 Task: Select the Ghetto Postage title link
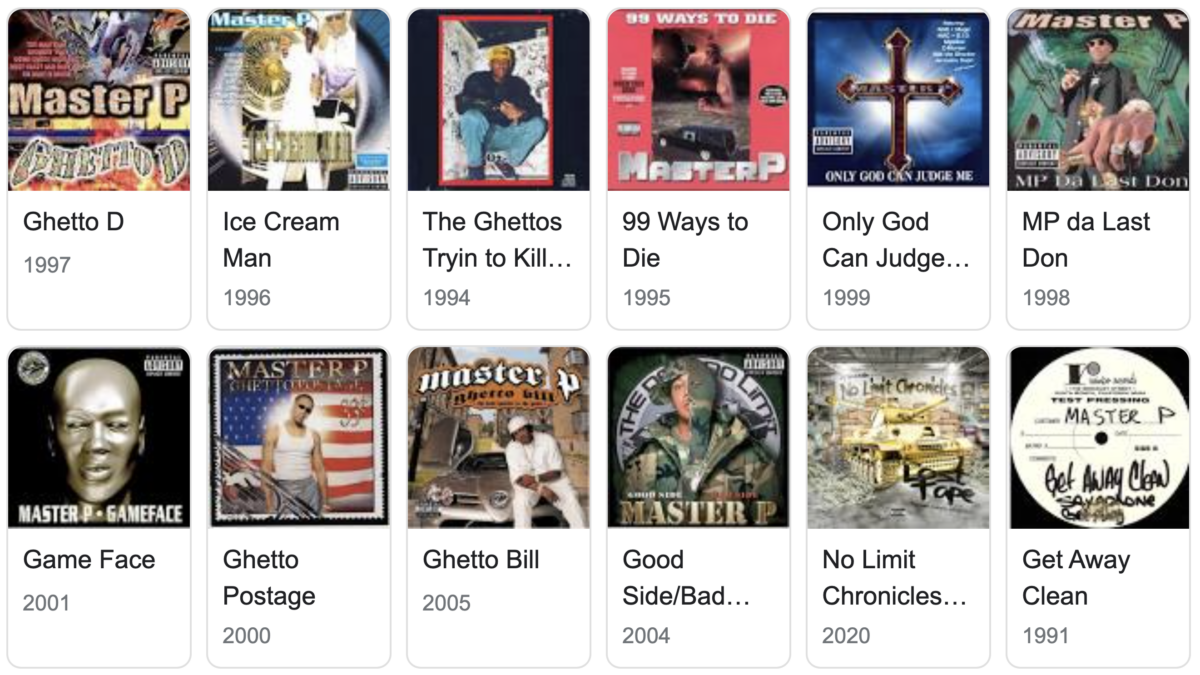click(269, 578)
